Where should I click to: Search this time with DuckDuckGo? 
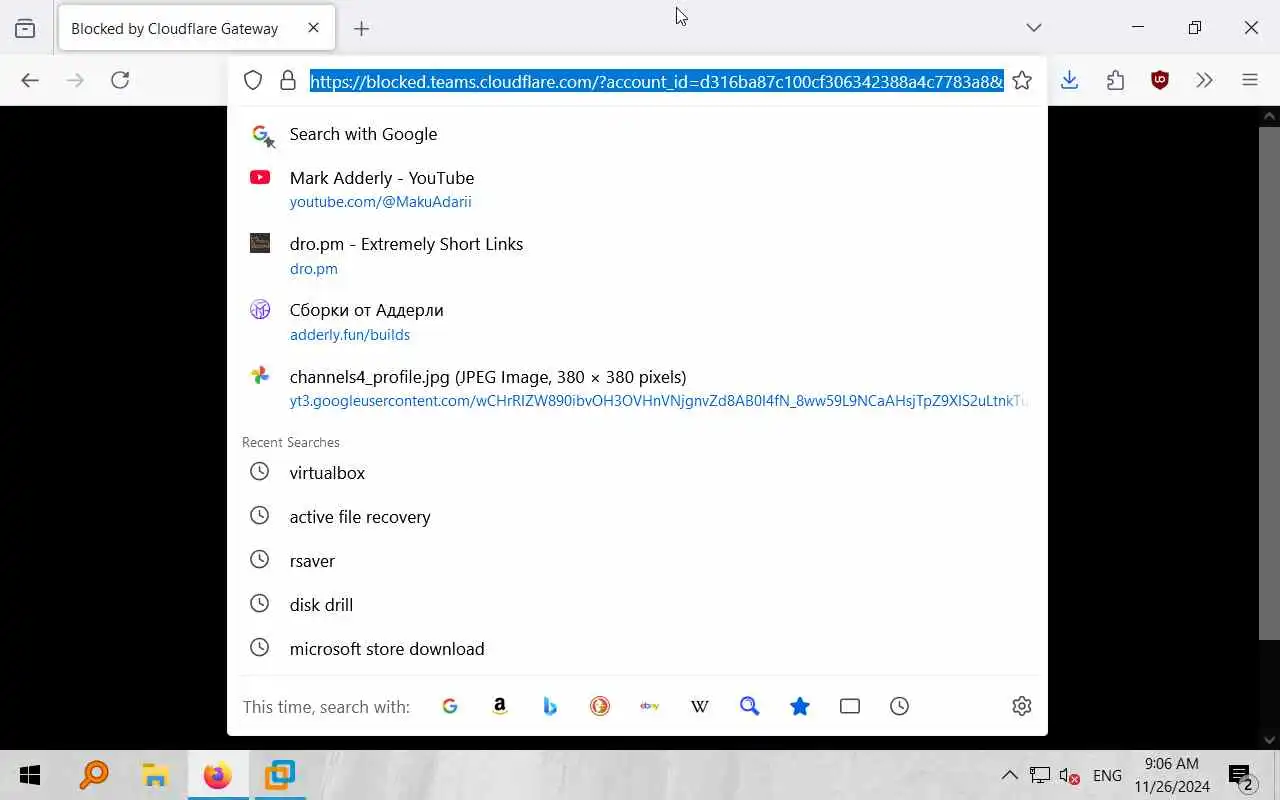[600, 706]
